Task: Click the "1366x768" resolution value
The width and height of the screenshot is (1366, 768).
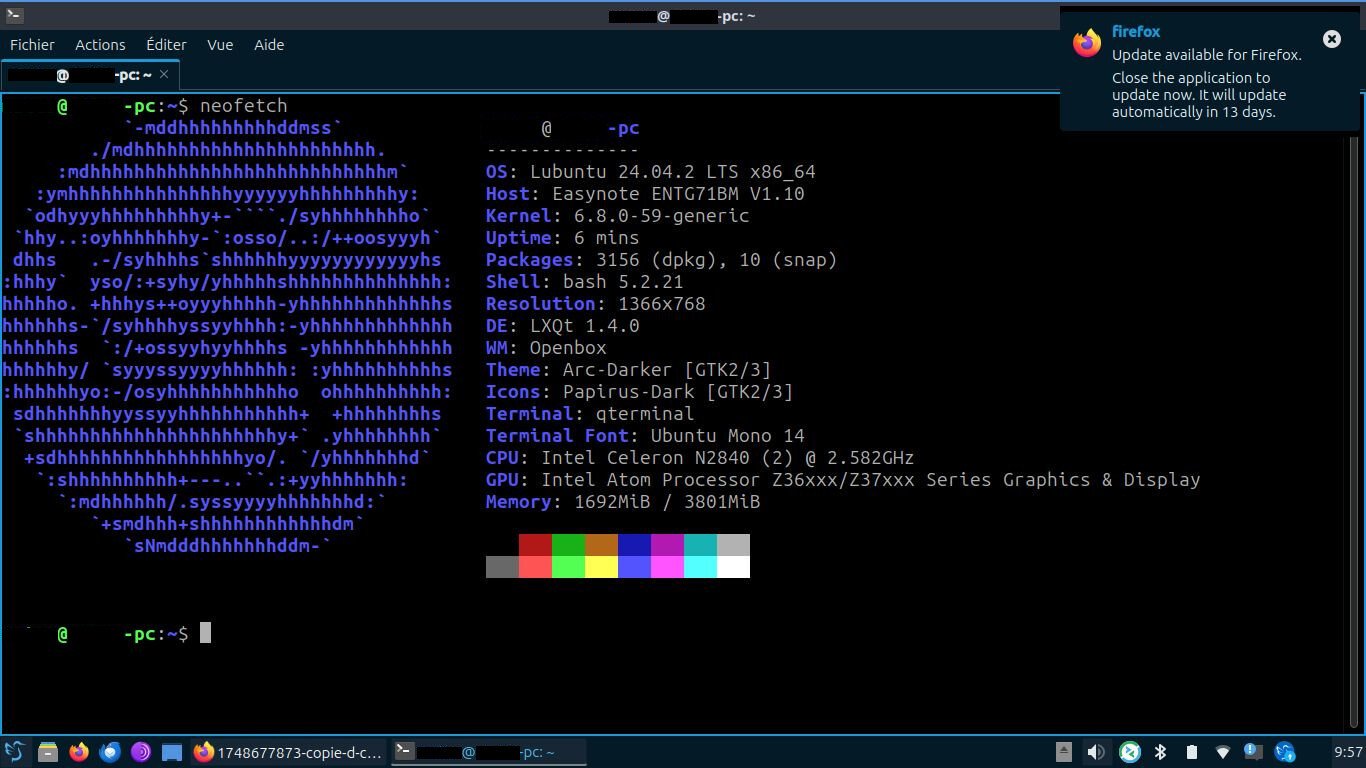Action: (x=661, y=304)
